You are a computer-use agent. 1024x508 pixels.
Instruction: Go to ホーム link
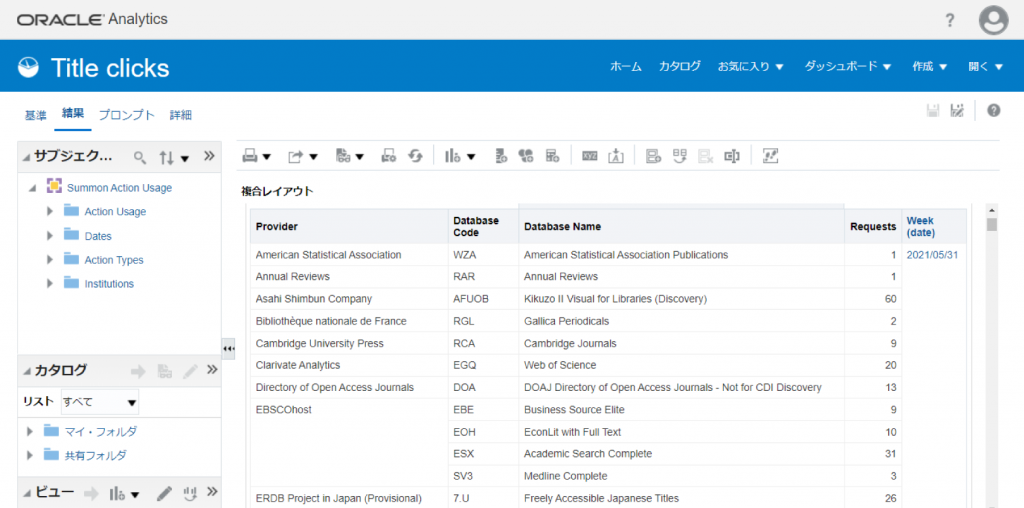tap(626, 67)
